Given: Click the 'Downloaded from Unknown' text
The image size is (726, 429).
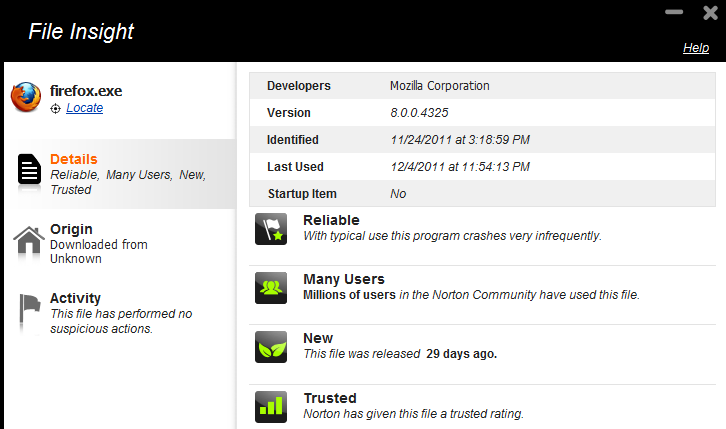Looking at the screenshot, I should (99, 251).
